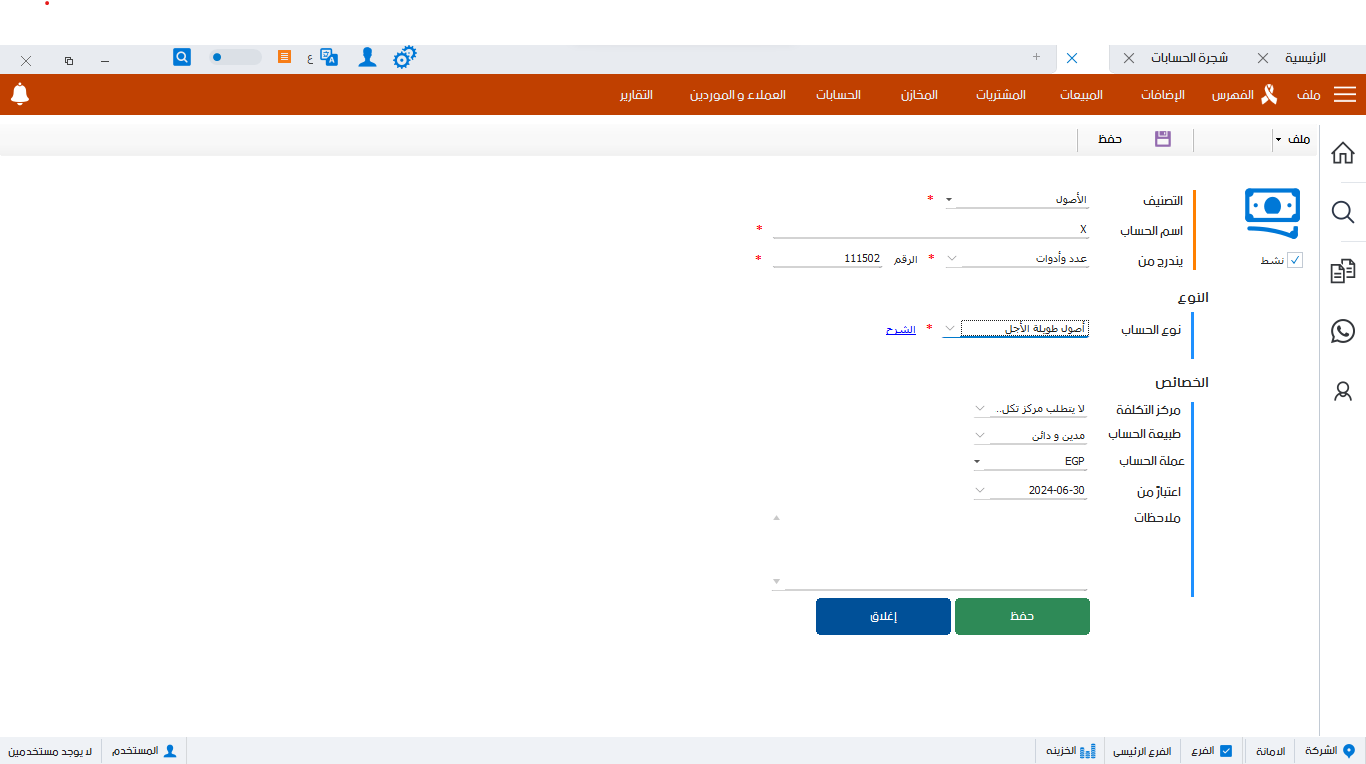Open the عملة الحساب currency dropdown showing EGP
This screenshot has width=1366, height=764.
(978, 460)
